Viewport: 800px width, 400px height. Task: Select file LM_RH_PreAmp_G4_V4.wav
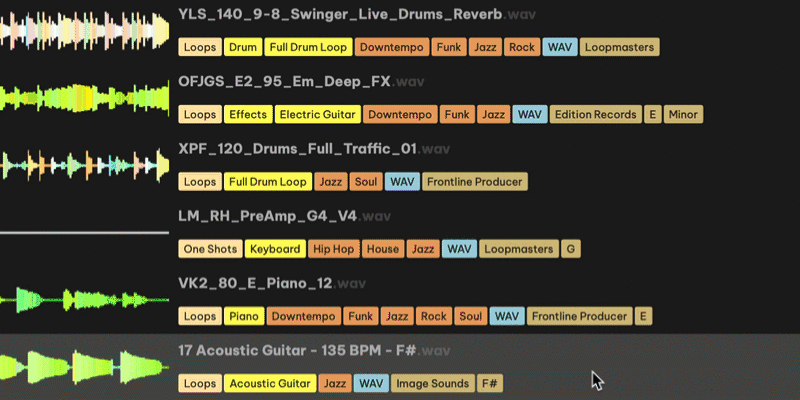coord(284,216)
